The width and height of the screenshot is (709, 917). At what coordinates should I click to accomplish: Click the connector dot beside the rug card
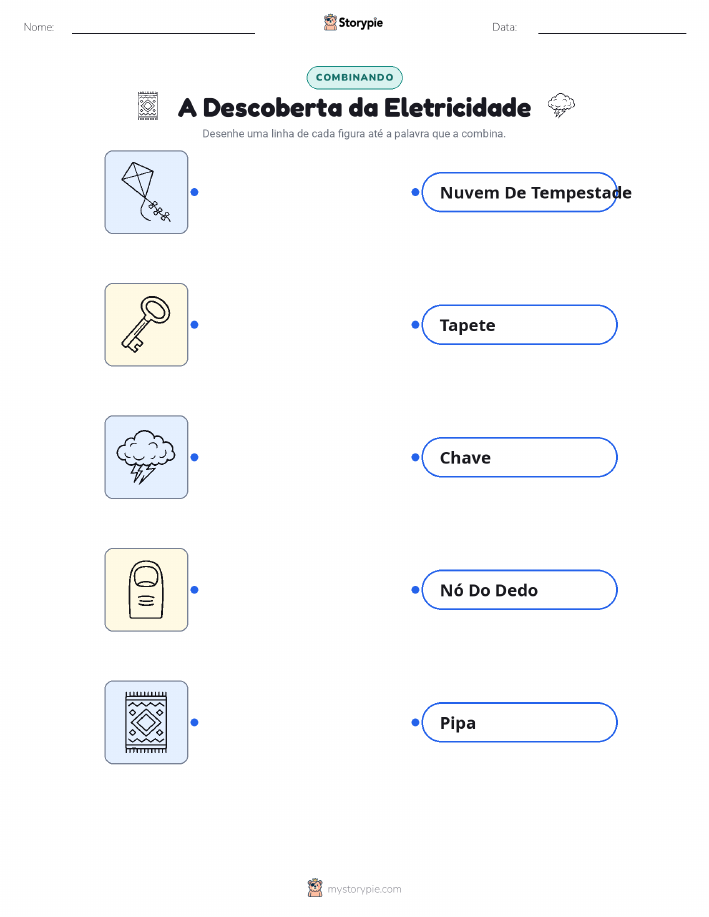tap(195, 722)
